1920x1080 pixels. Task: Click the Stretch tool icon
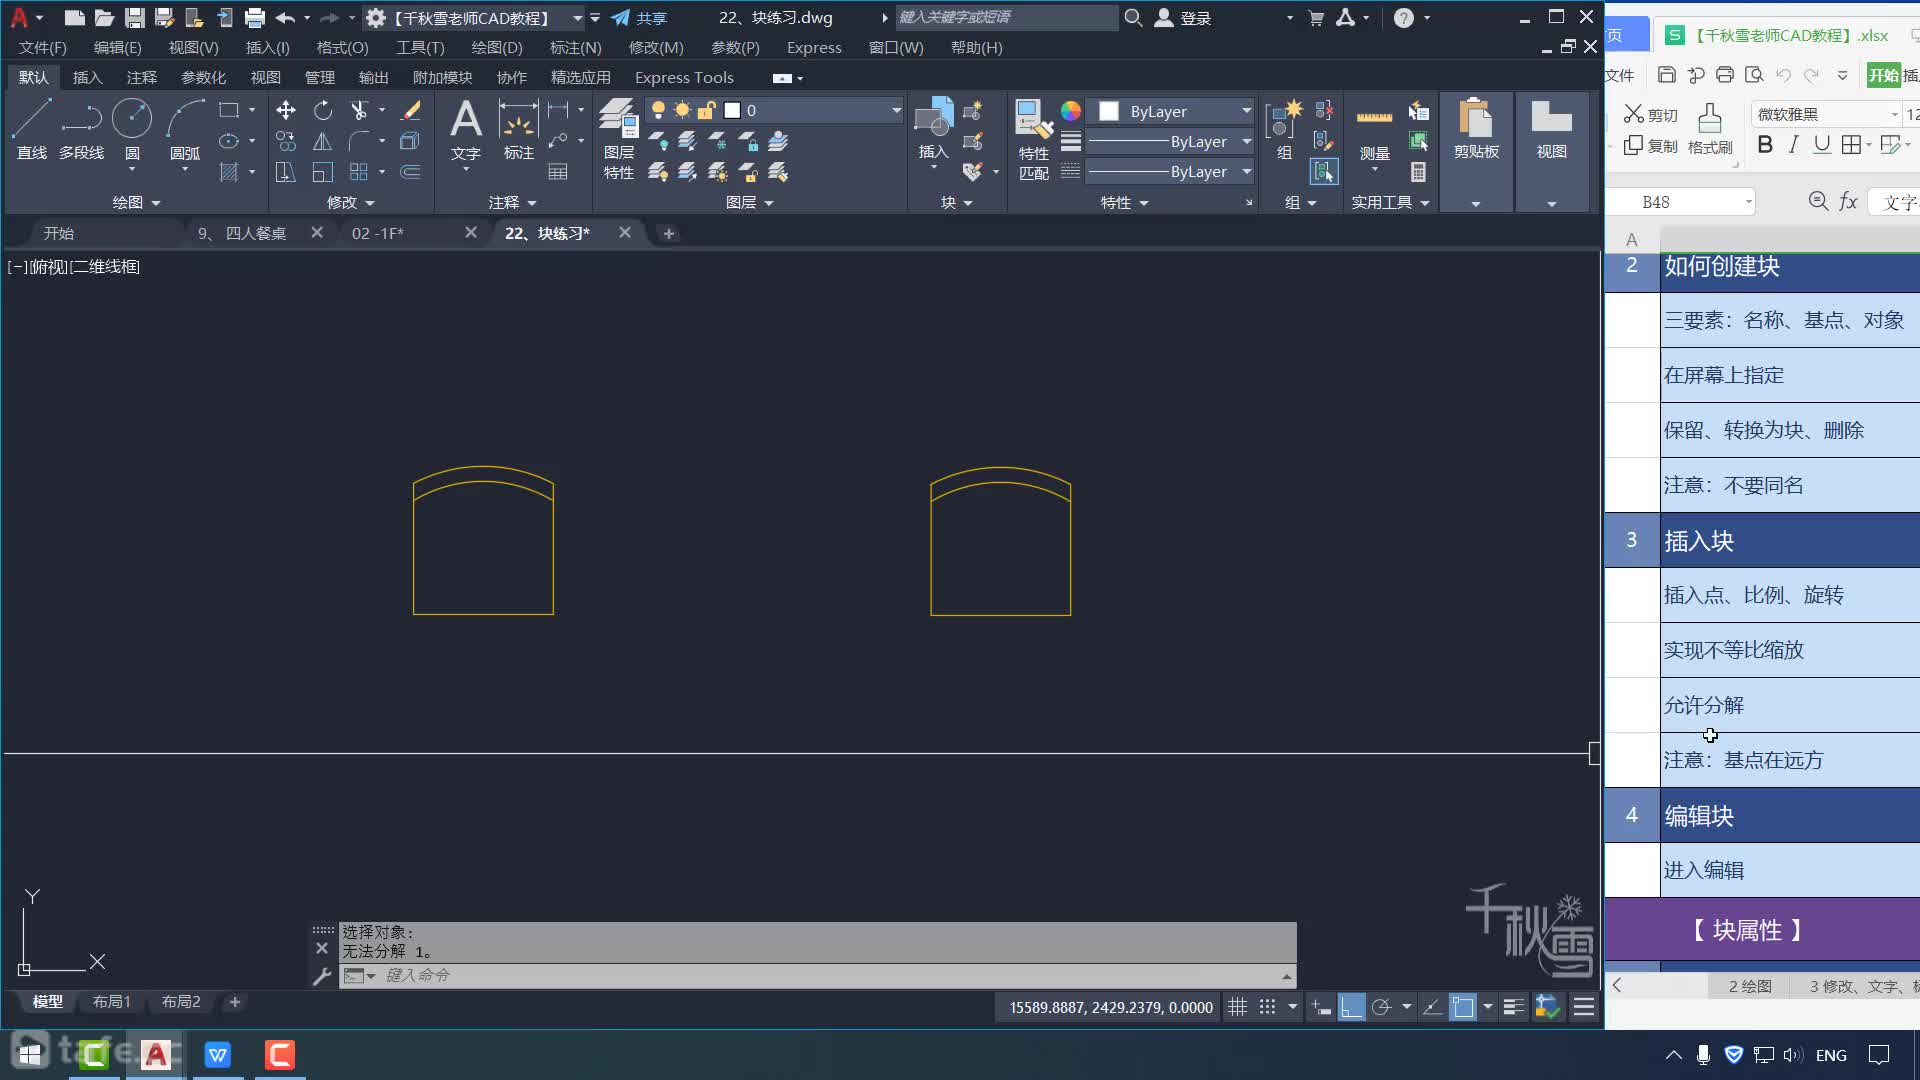[x=286, y=172]
